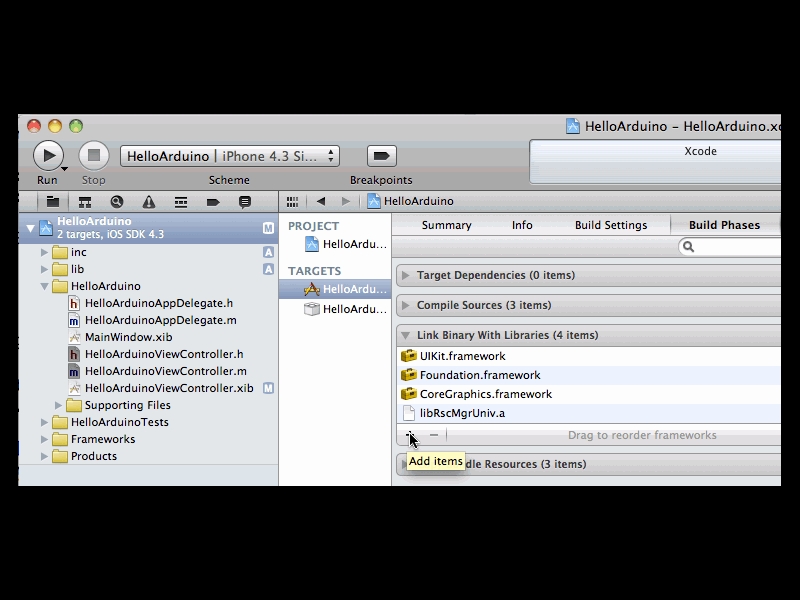800x600 pixels.
Task: Select the Frameworks folder row
Action: (x=148, y=439)
